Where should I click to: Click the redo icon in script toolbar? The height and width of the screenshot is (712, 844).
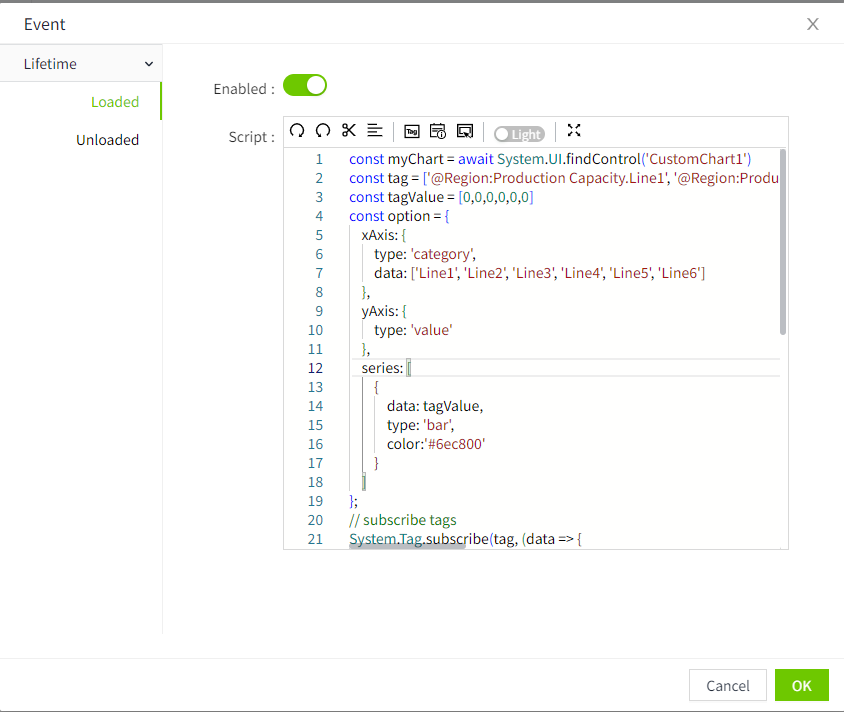(x=323, y=131)
